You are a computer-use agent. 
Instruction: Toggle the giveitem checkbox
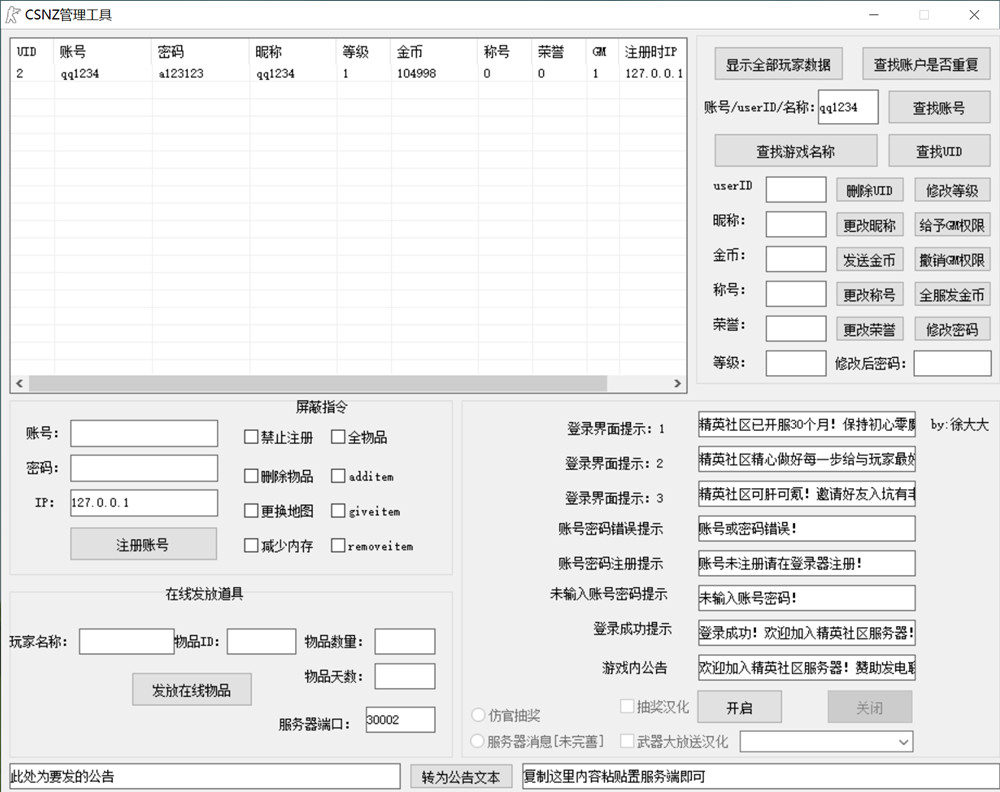click(x=338, y=511)
